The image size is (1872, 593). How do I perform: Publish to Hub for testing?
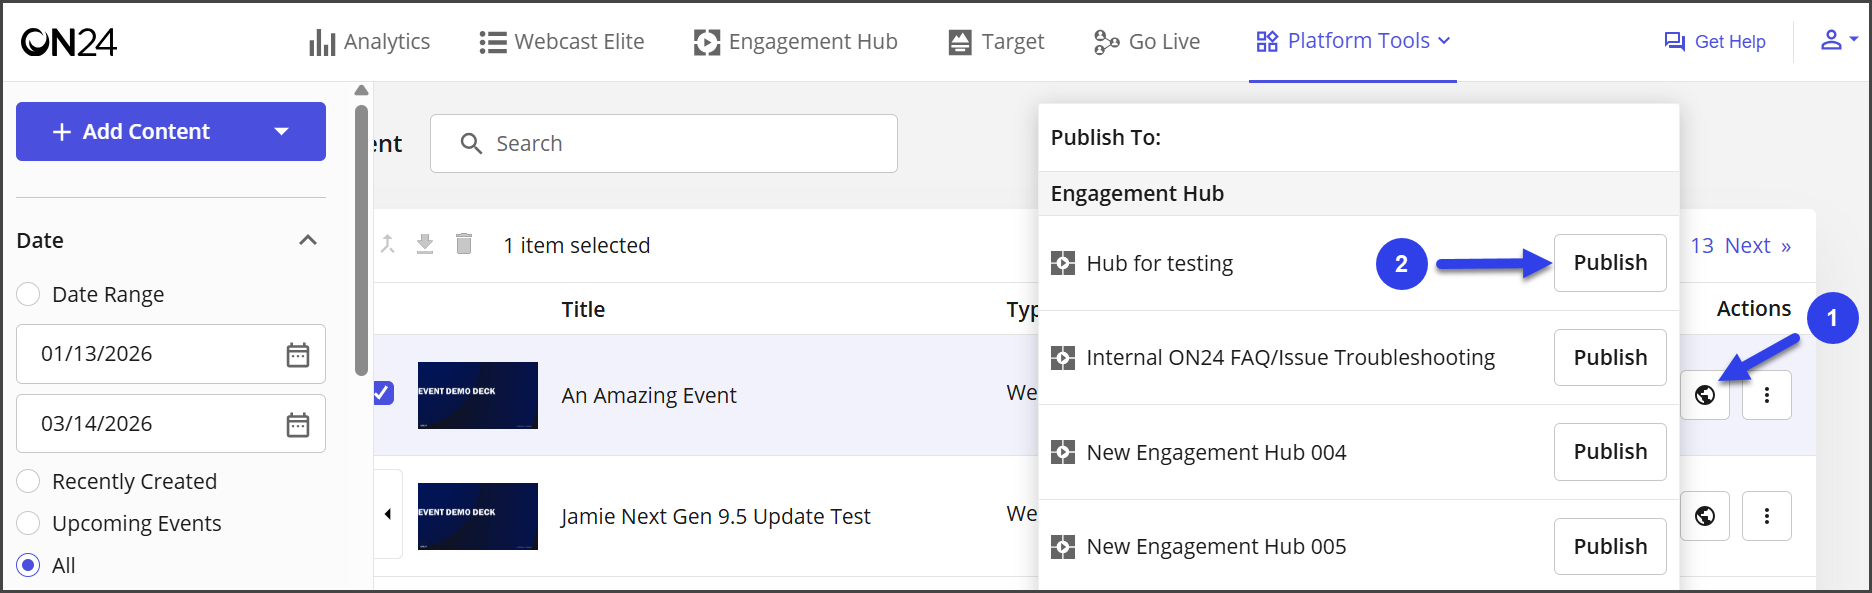1610,263
